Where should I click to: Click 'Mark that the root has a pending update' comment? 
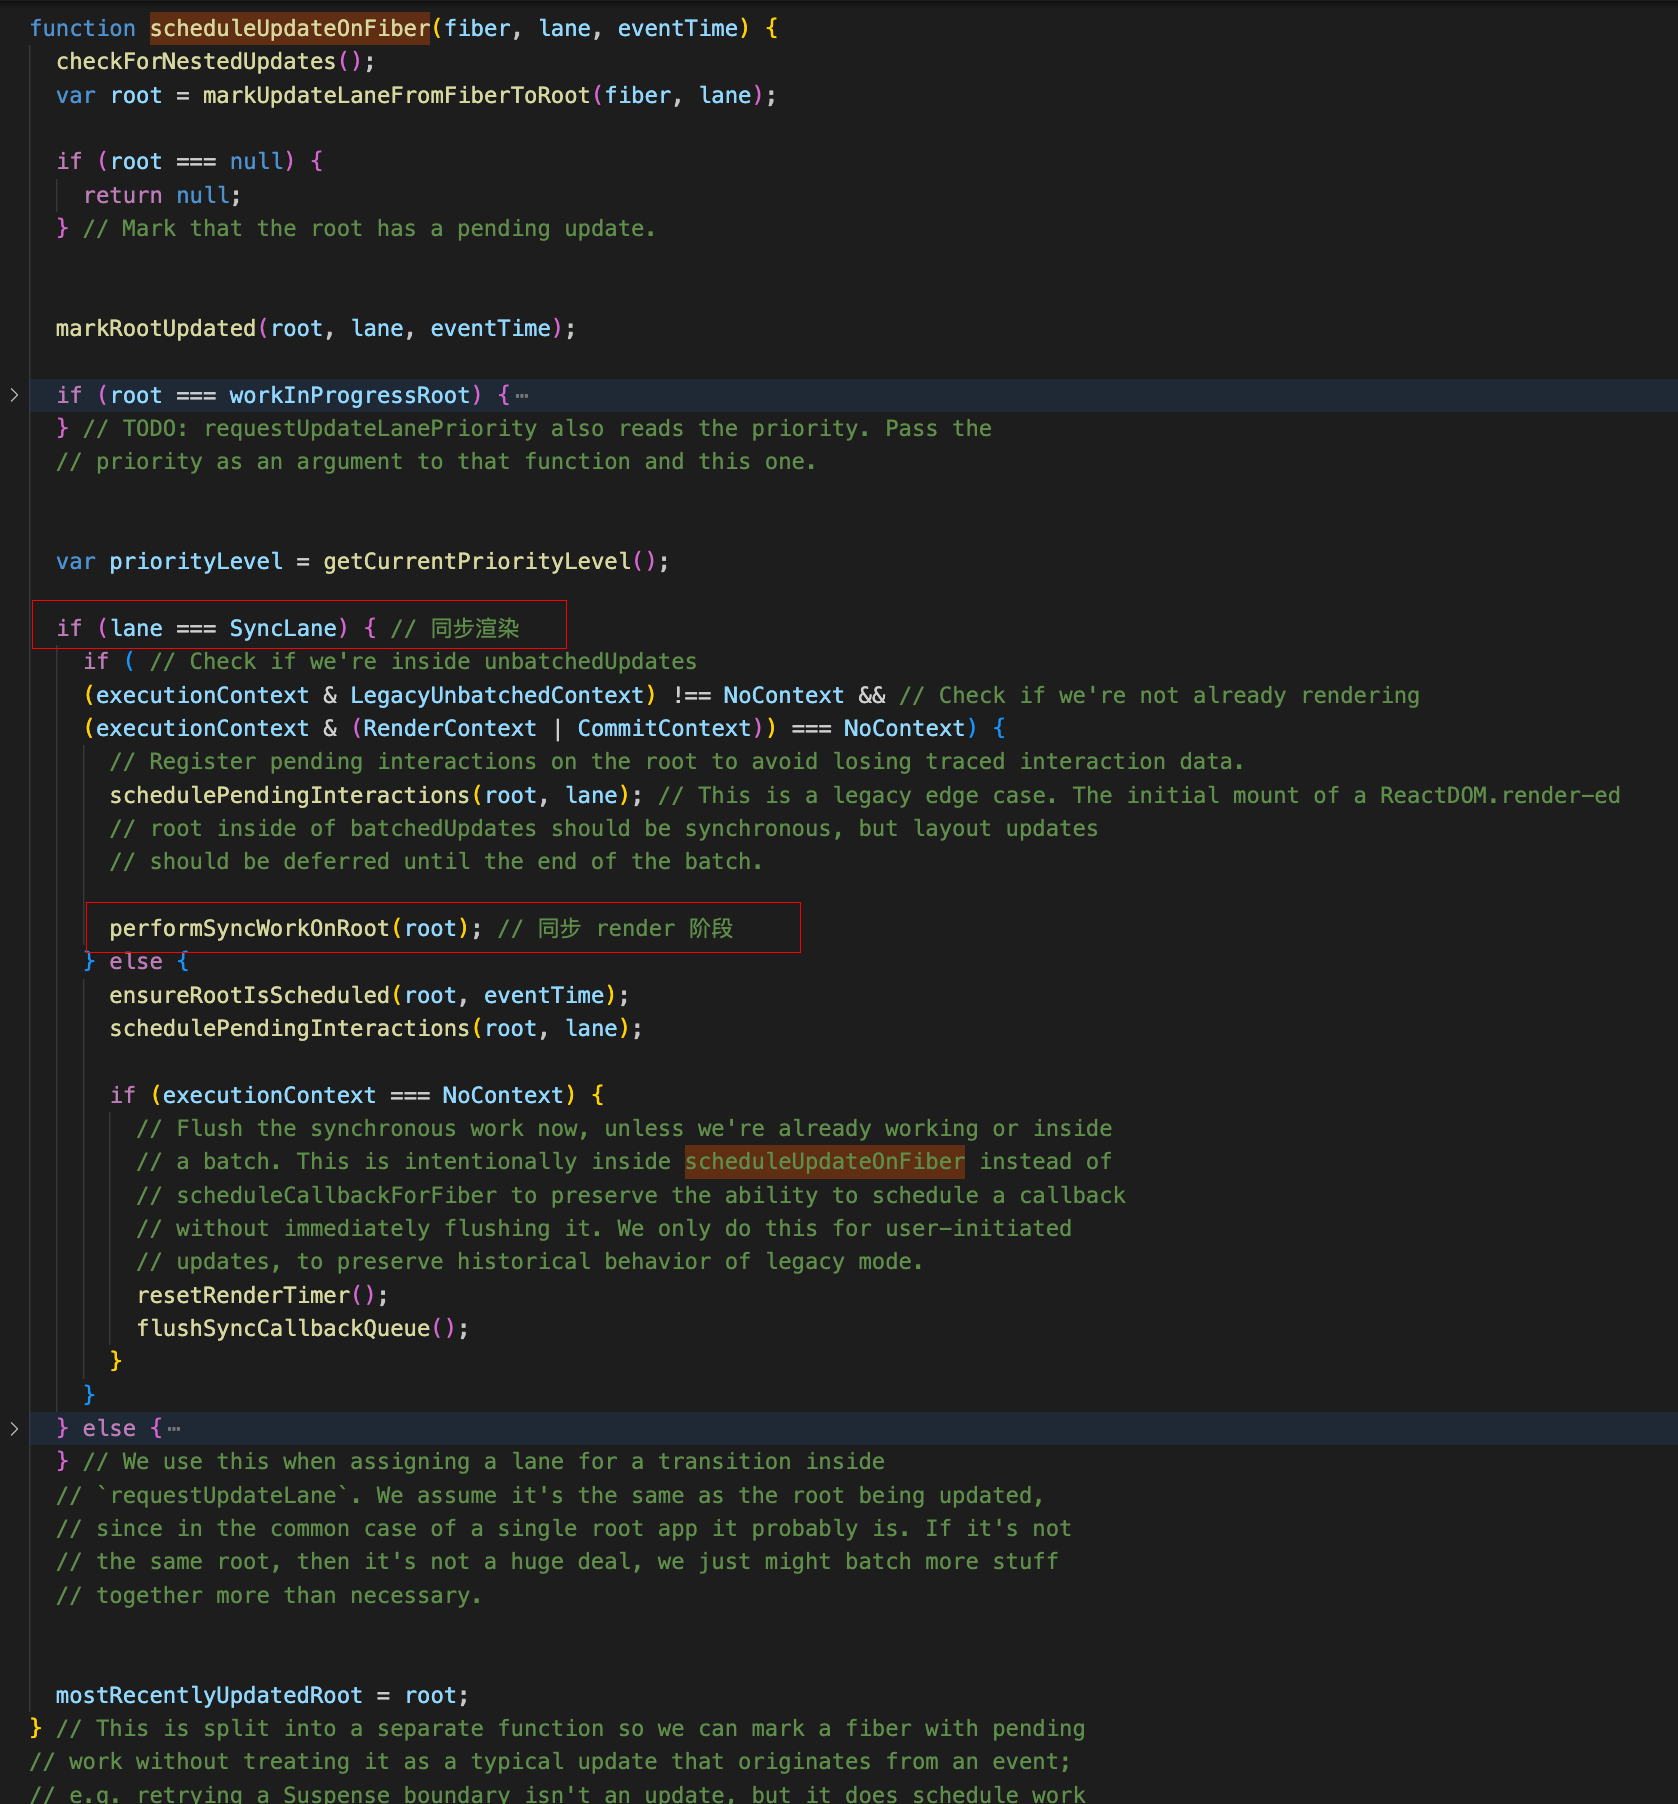[x=369, y=228]
